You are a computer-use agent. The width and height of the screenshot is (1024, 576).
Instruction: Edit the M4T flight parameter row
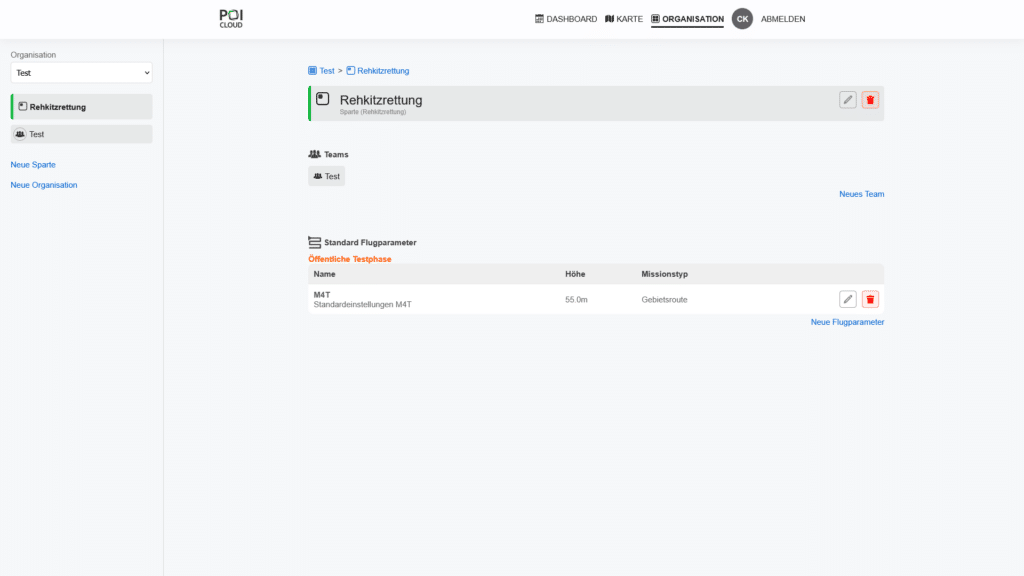click(x=848, y=299)
